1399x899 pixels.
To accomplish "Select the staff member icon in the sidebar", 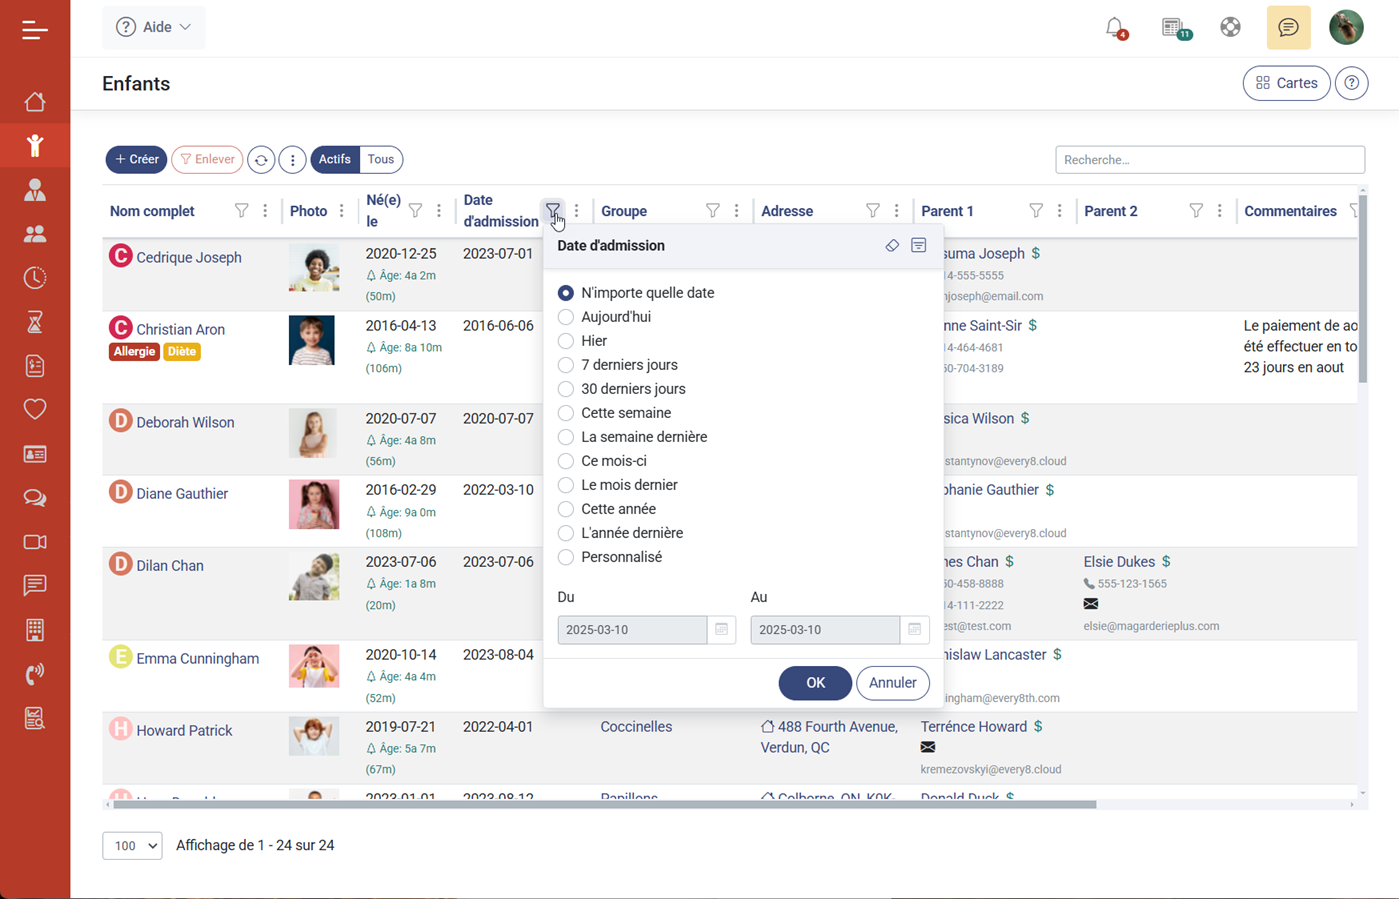I will (35, 189).
